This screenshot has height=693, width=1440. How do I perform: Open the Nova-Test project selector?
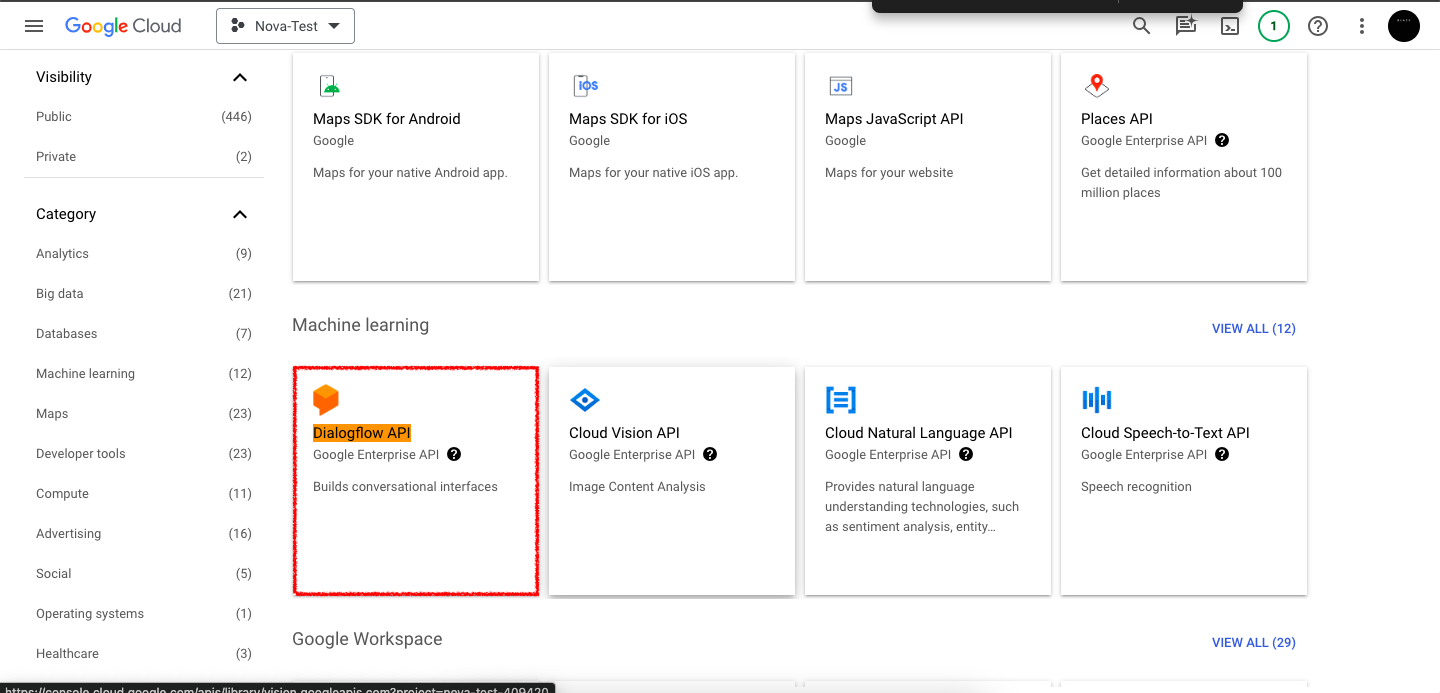(285, 26)
